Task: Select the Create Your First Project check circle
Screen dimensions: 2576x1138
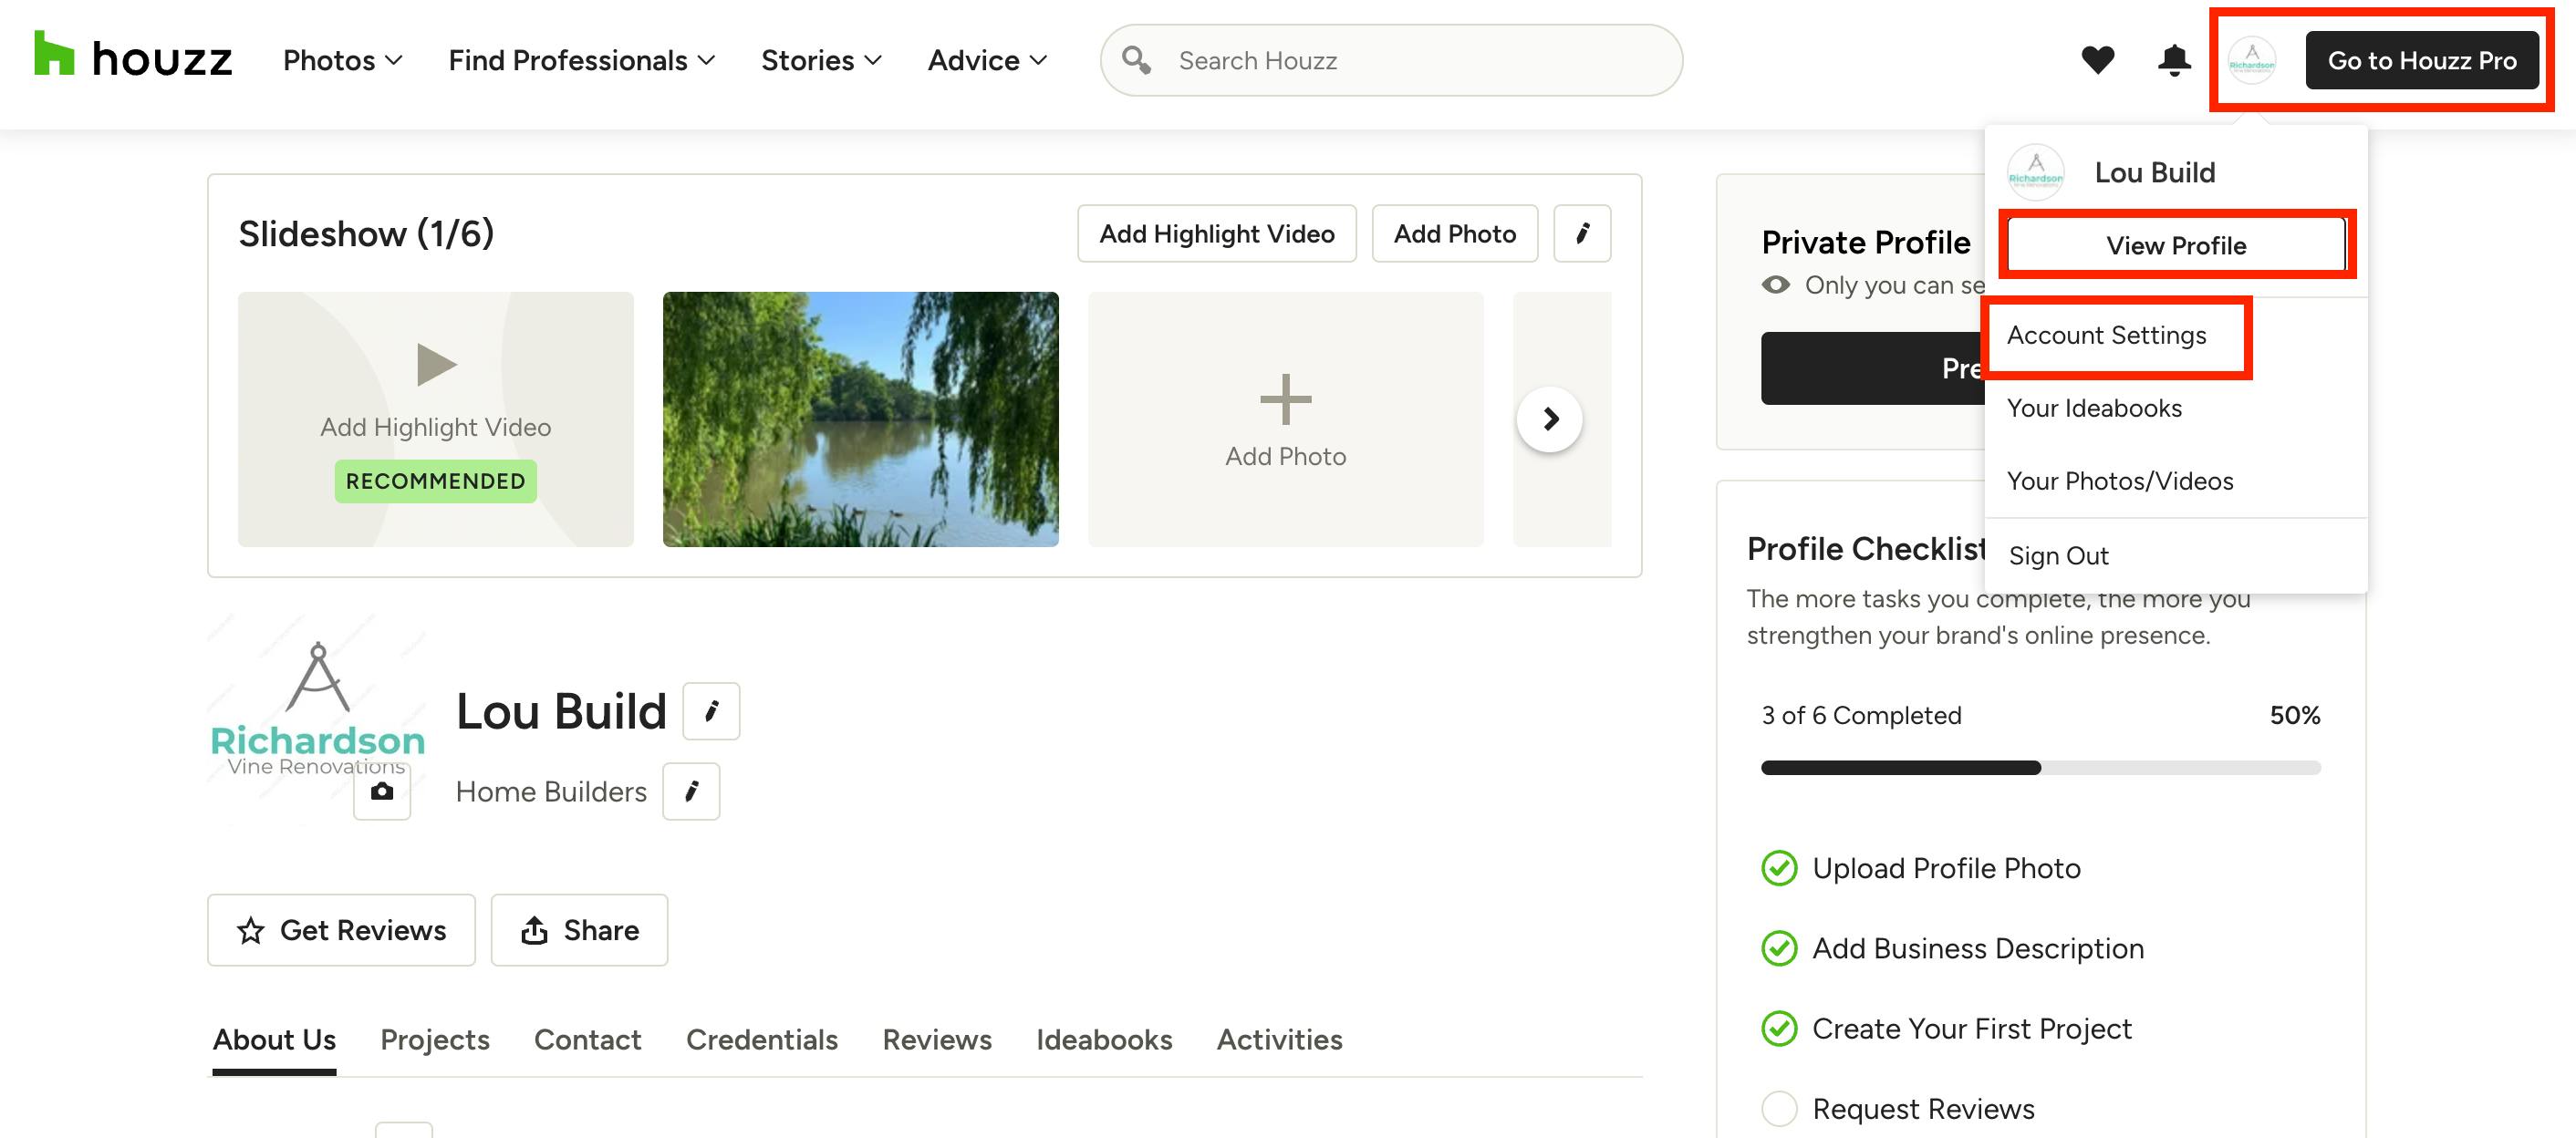Action: click(x=1779, y=1028)
